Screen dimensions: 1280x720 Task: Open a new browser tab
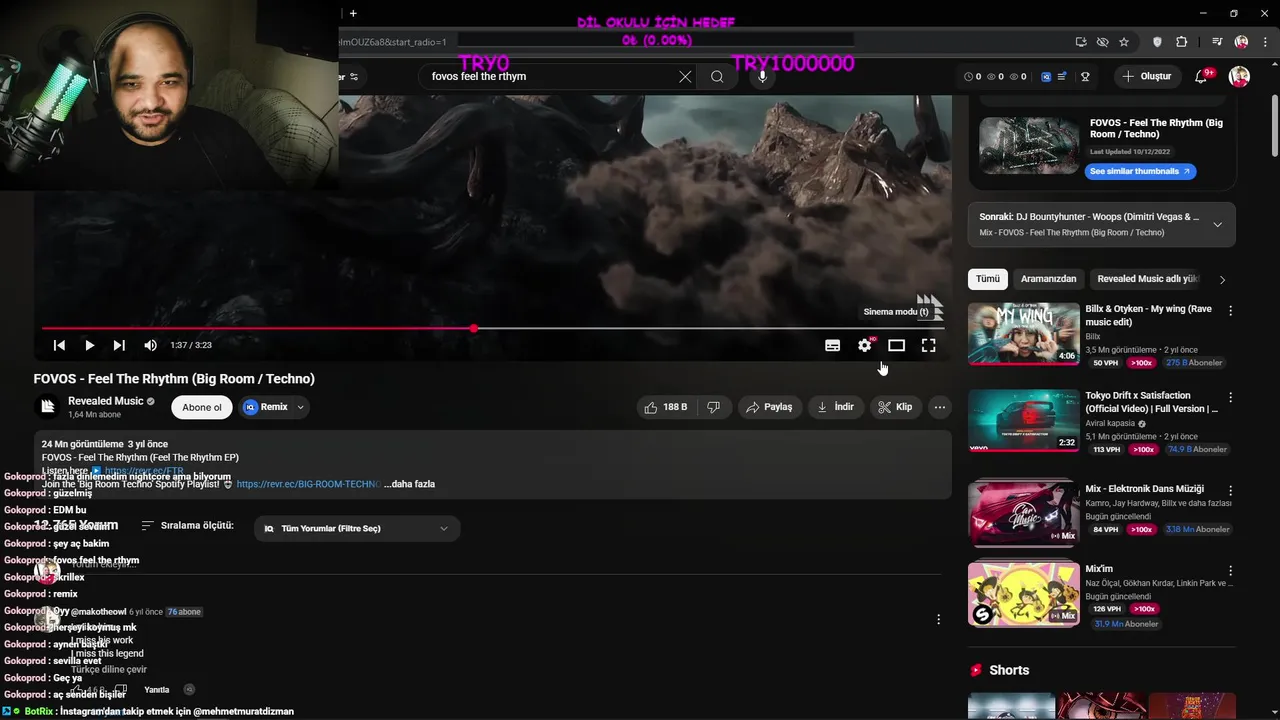353,13
